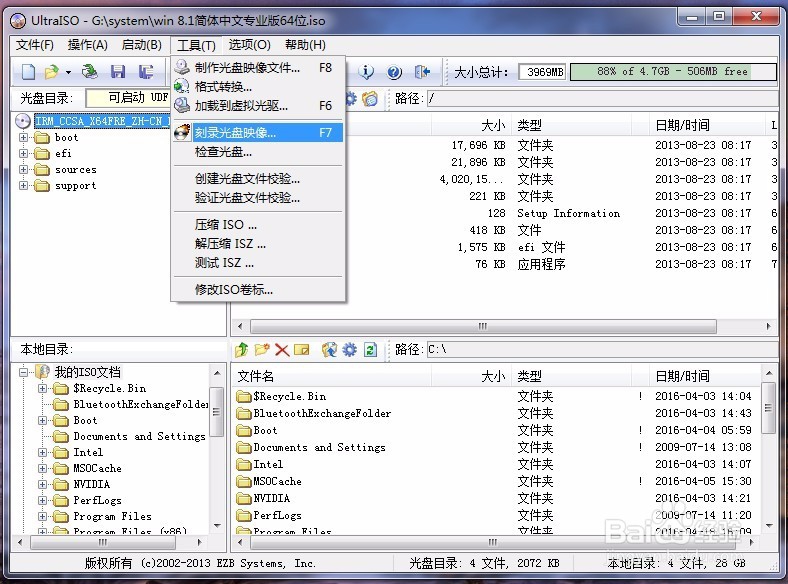
Task: Click the 可启动 UDF disc type field
Action: tap(128, 98)
